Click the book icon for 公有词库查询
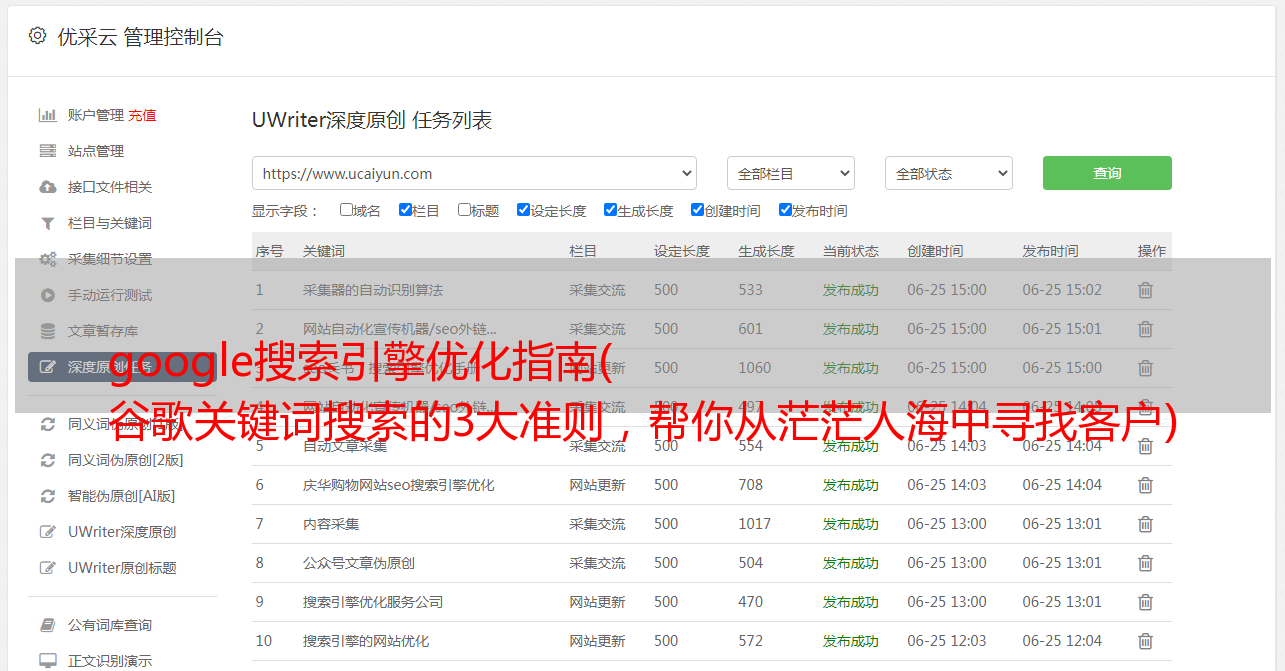This screenshot has width=1285, height=671. point(47,625)
